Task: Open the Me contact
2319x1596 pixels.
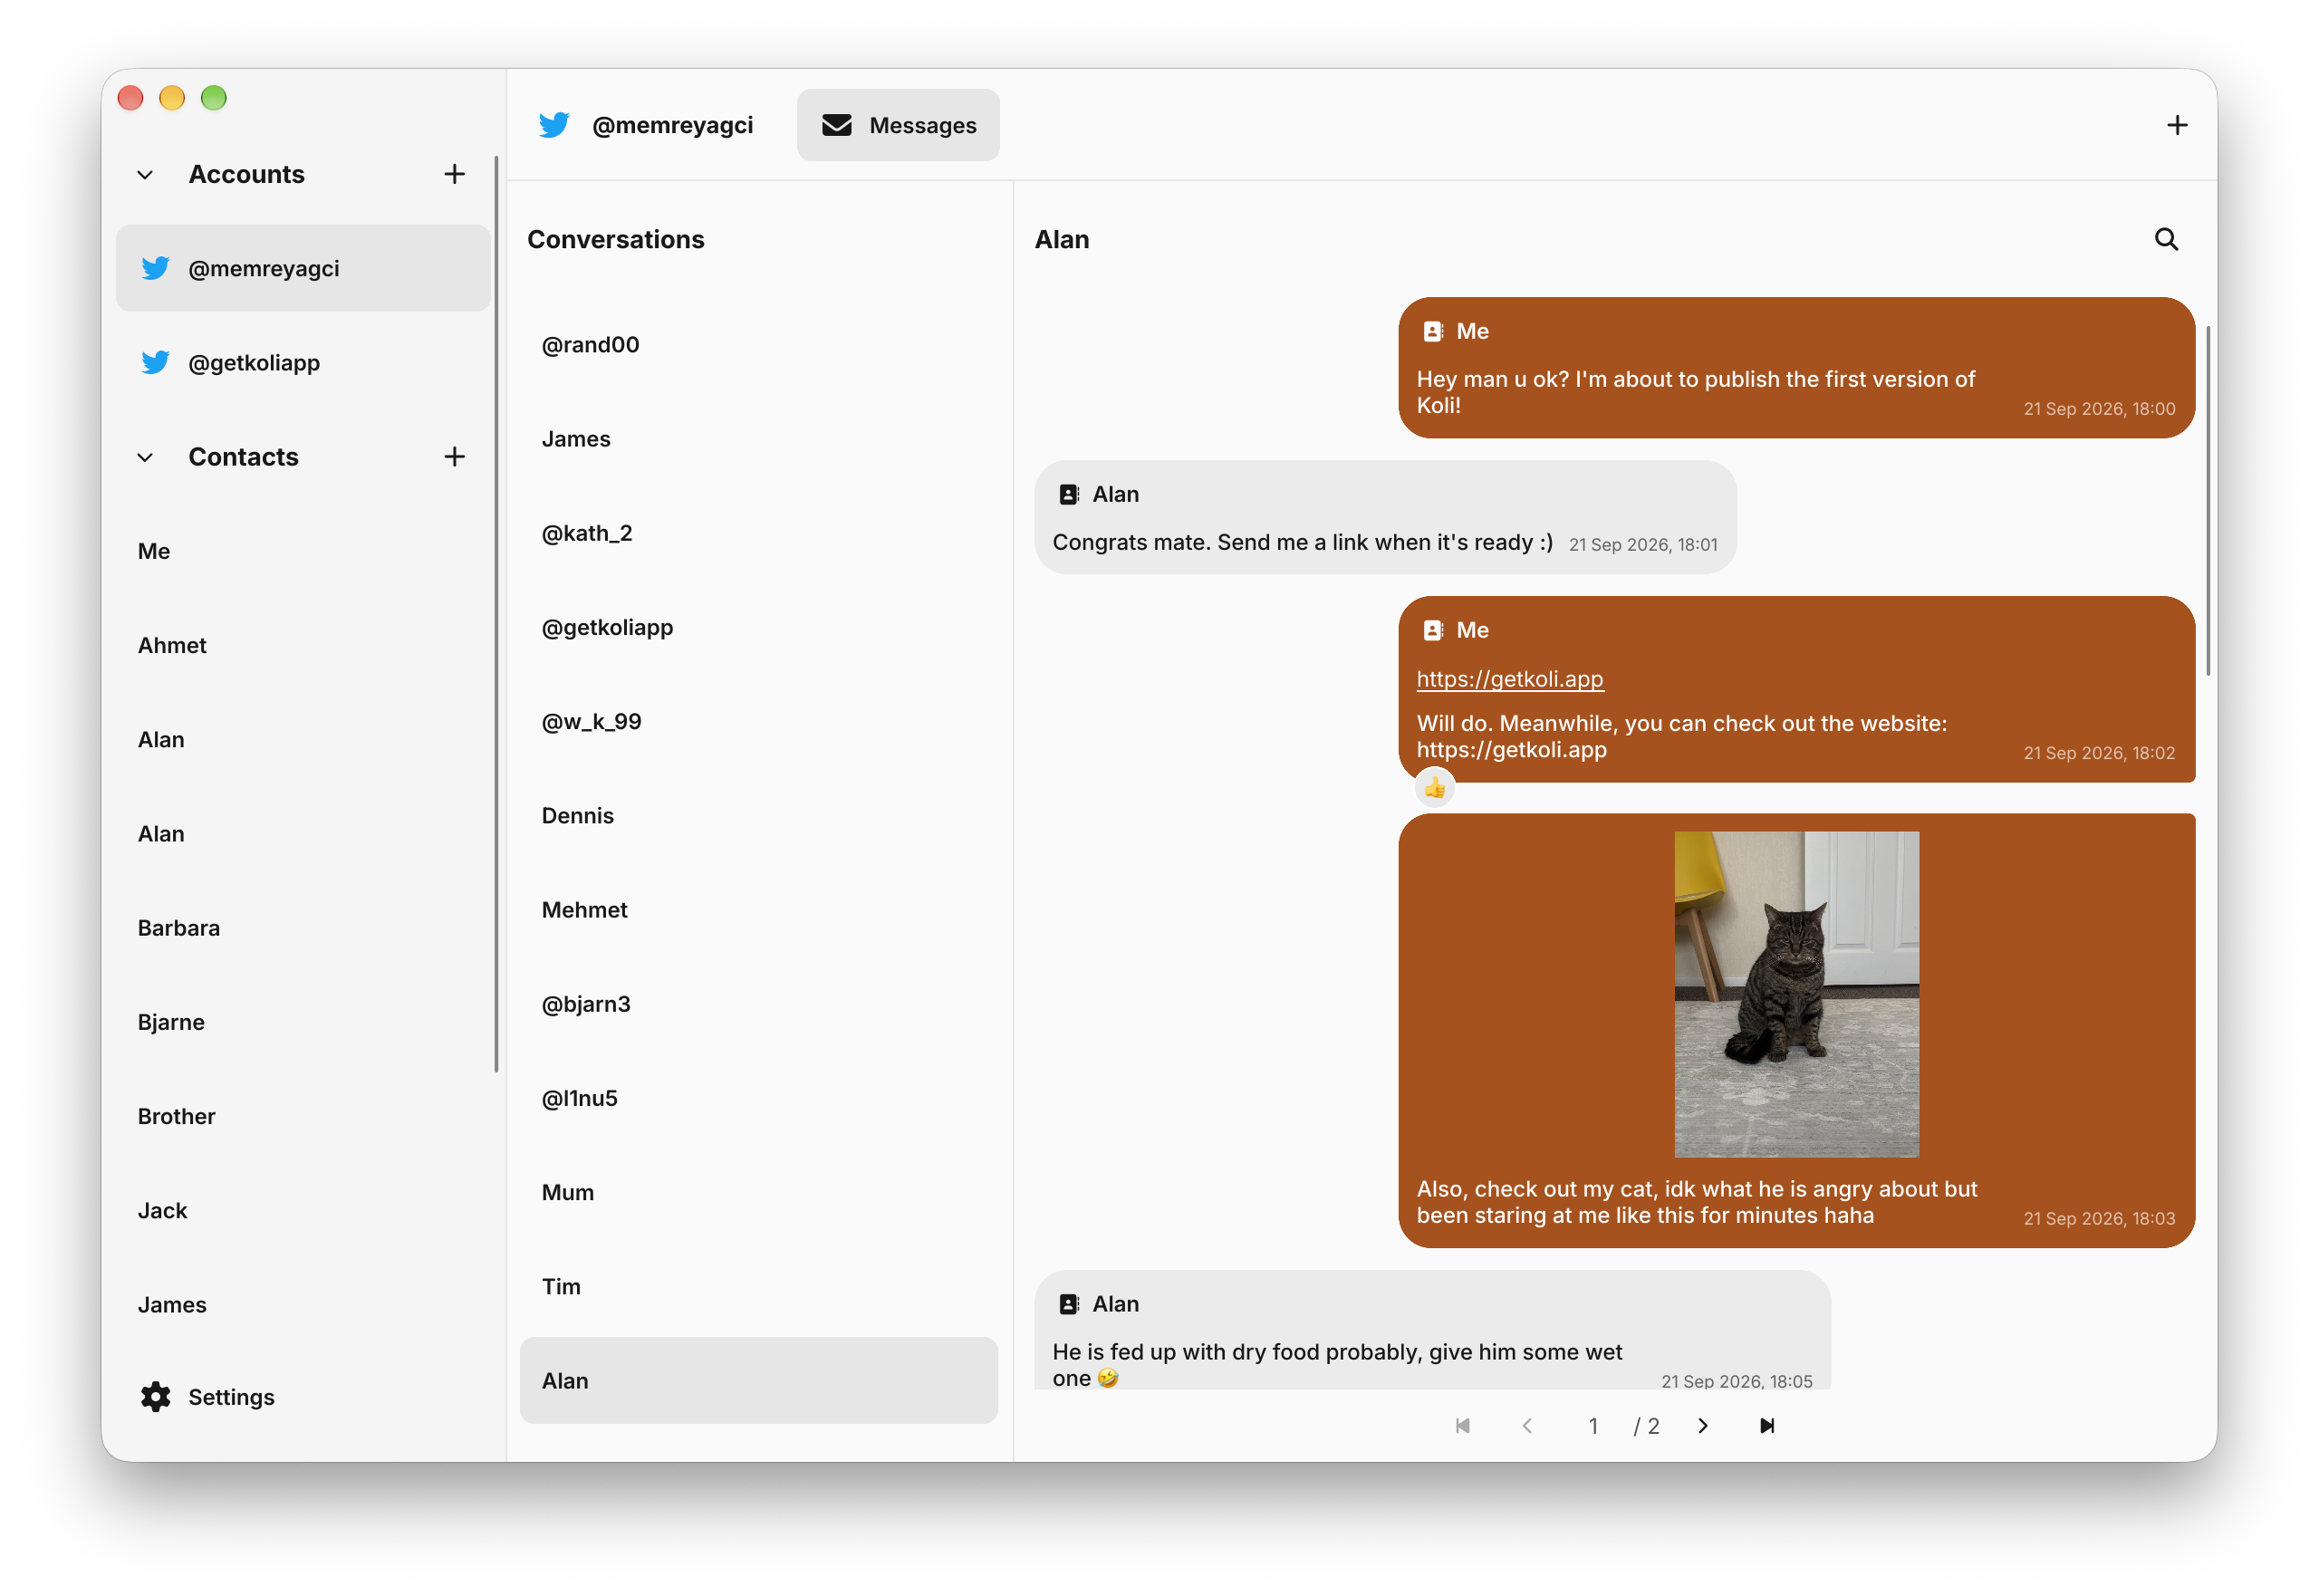Action: tap(303, 551)
